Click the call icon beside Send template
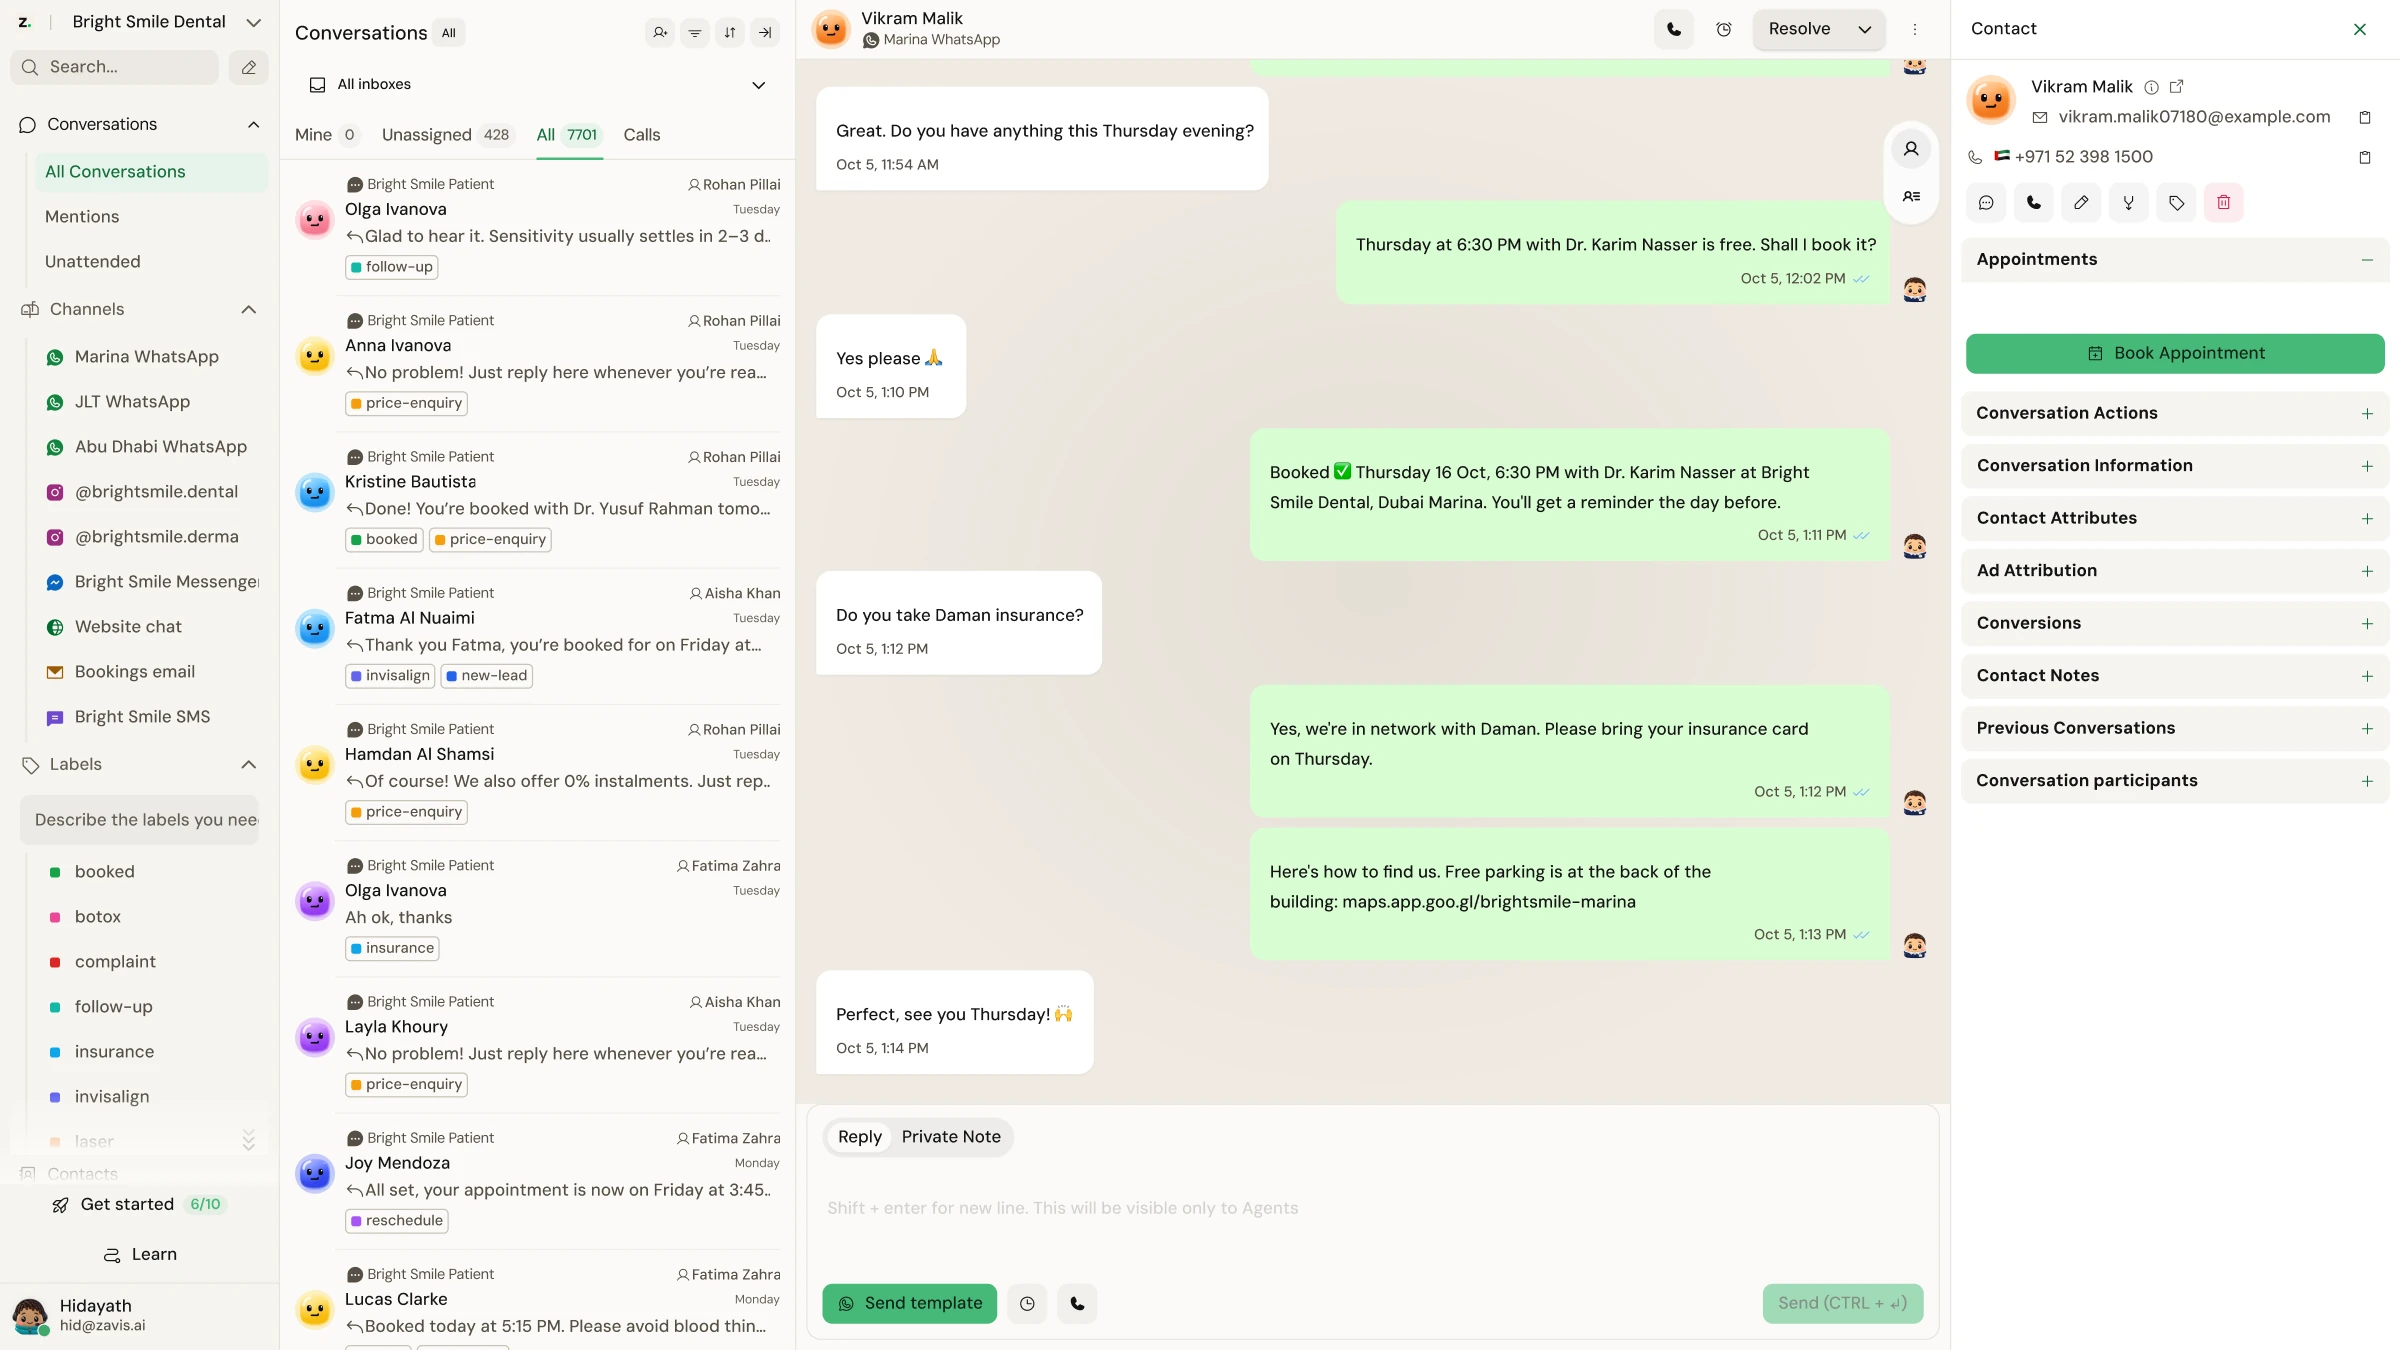 coord(1077,1304)
